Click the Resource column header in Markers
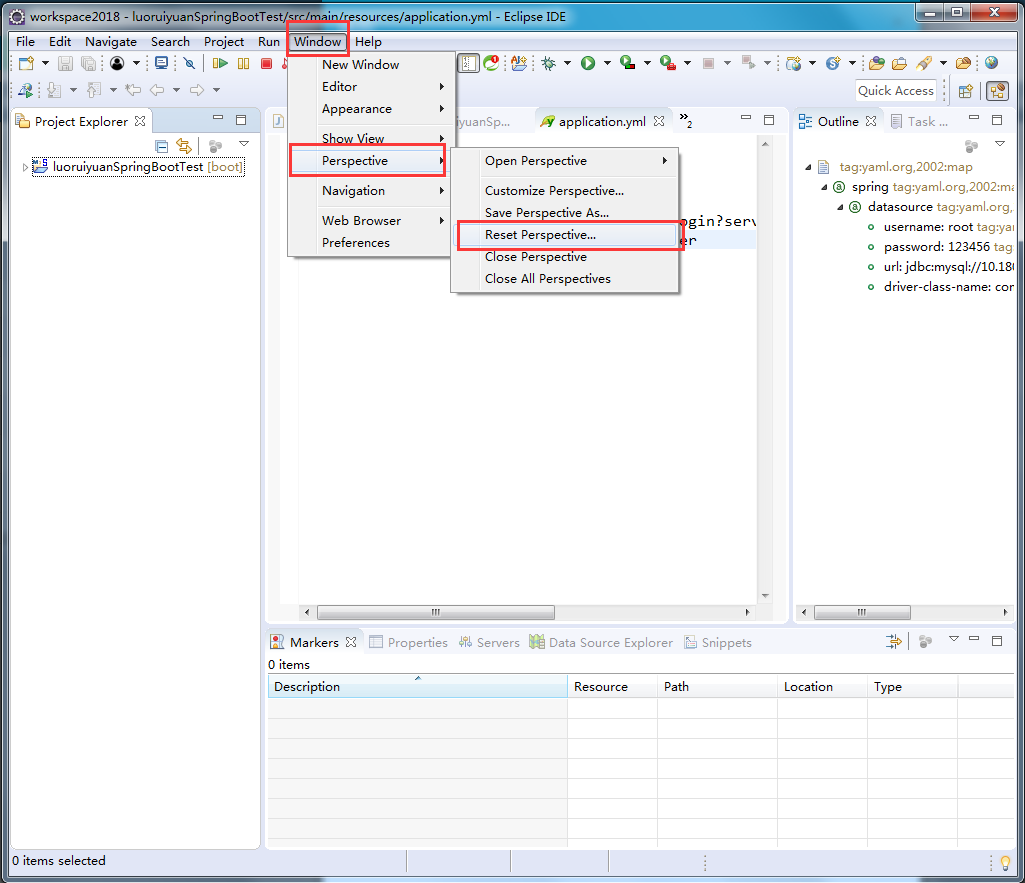This screenshot has width=1025, height=883. 612,686
